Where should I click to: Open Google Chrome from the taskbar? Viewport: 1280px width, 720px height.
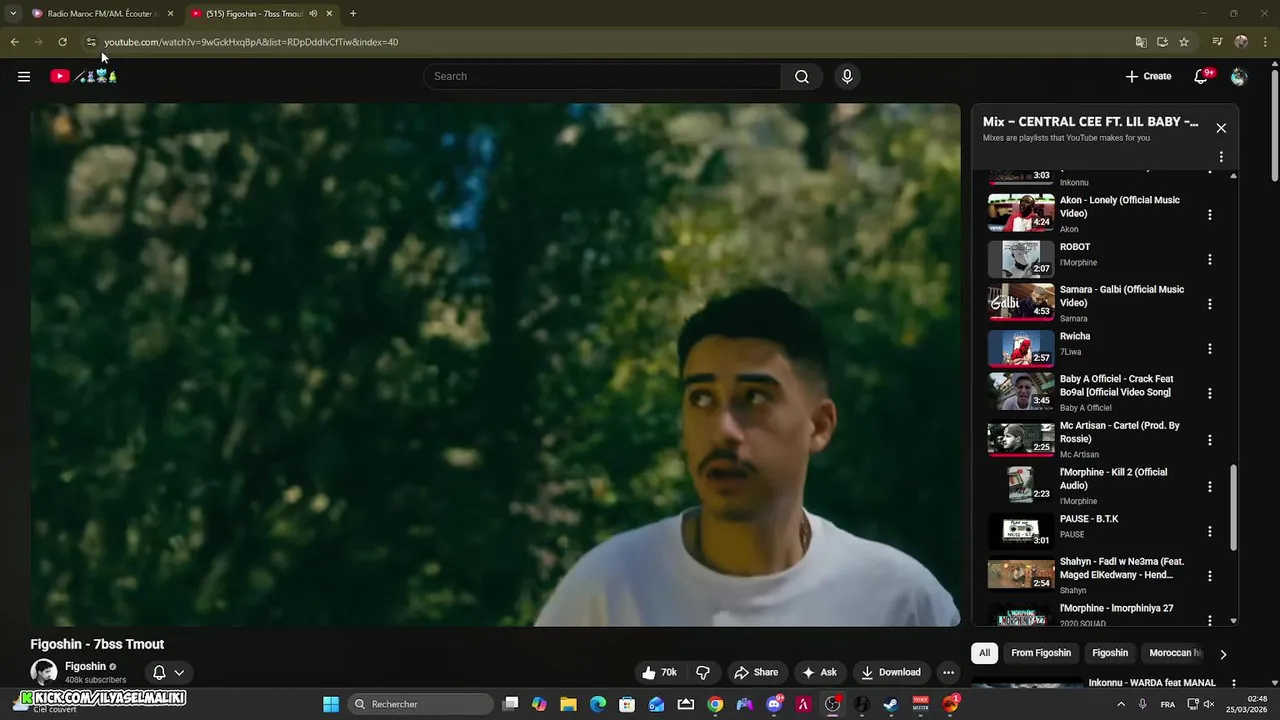(x=715, y=704)
